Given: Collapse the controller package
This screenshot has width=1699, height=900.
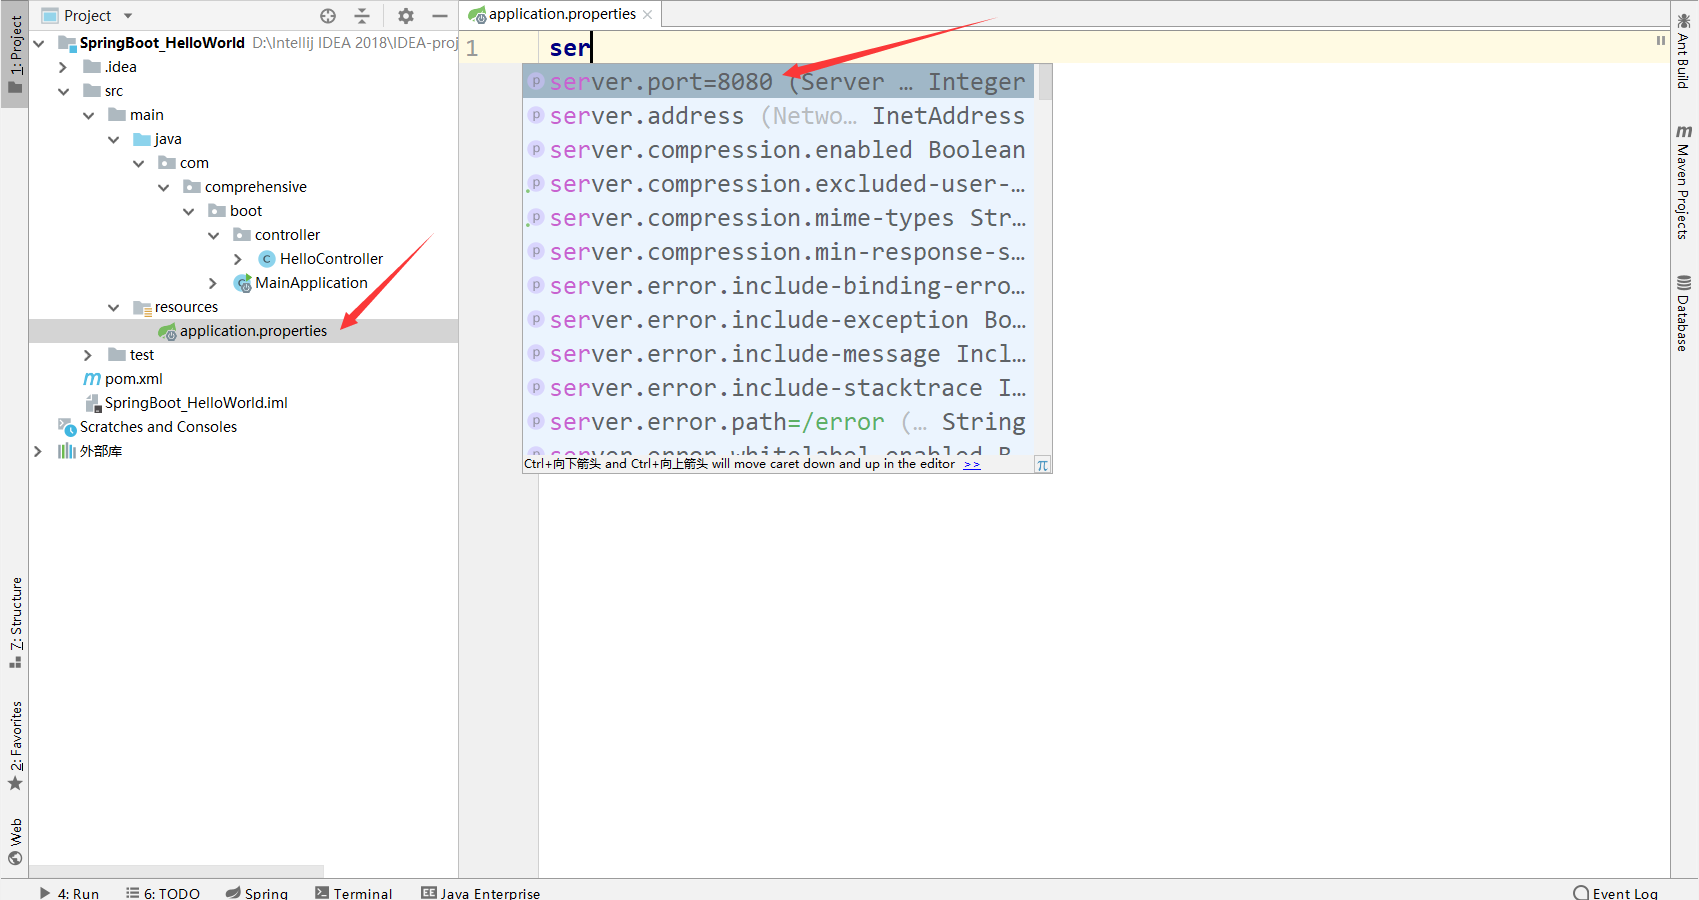Looking at the screenshot, I should tap(214, 235).
